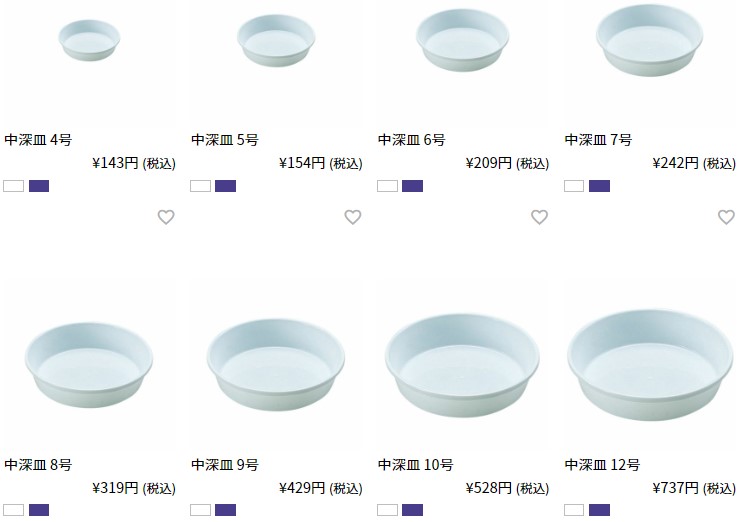Select white color swatch for 中深皿 4号
The width and height of the screenshot is (741, 522).
click(14, 186)
